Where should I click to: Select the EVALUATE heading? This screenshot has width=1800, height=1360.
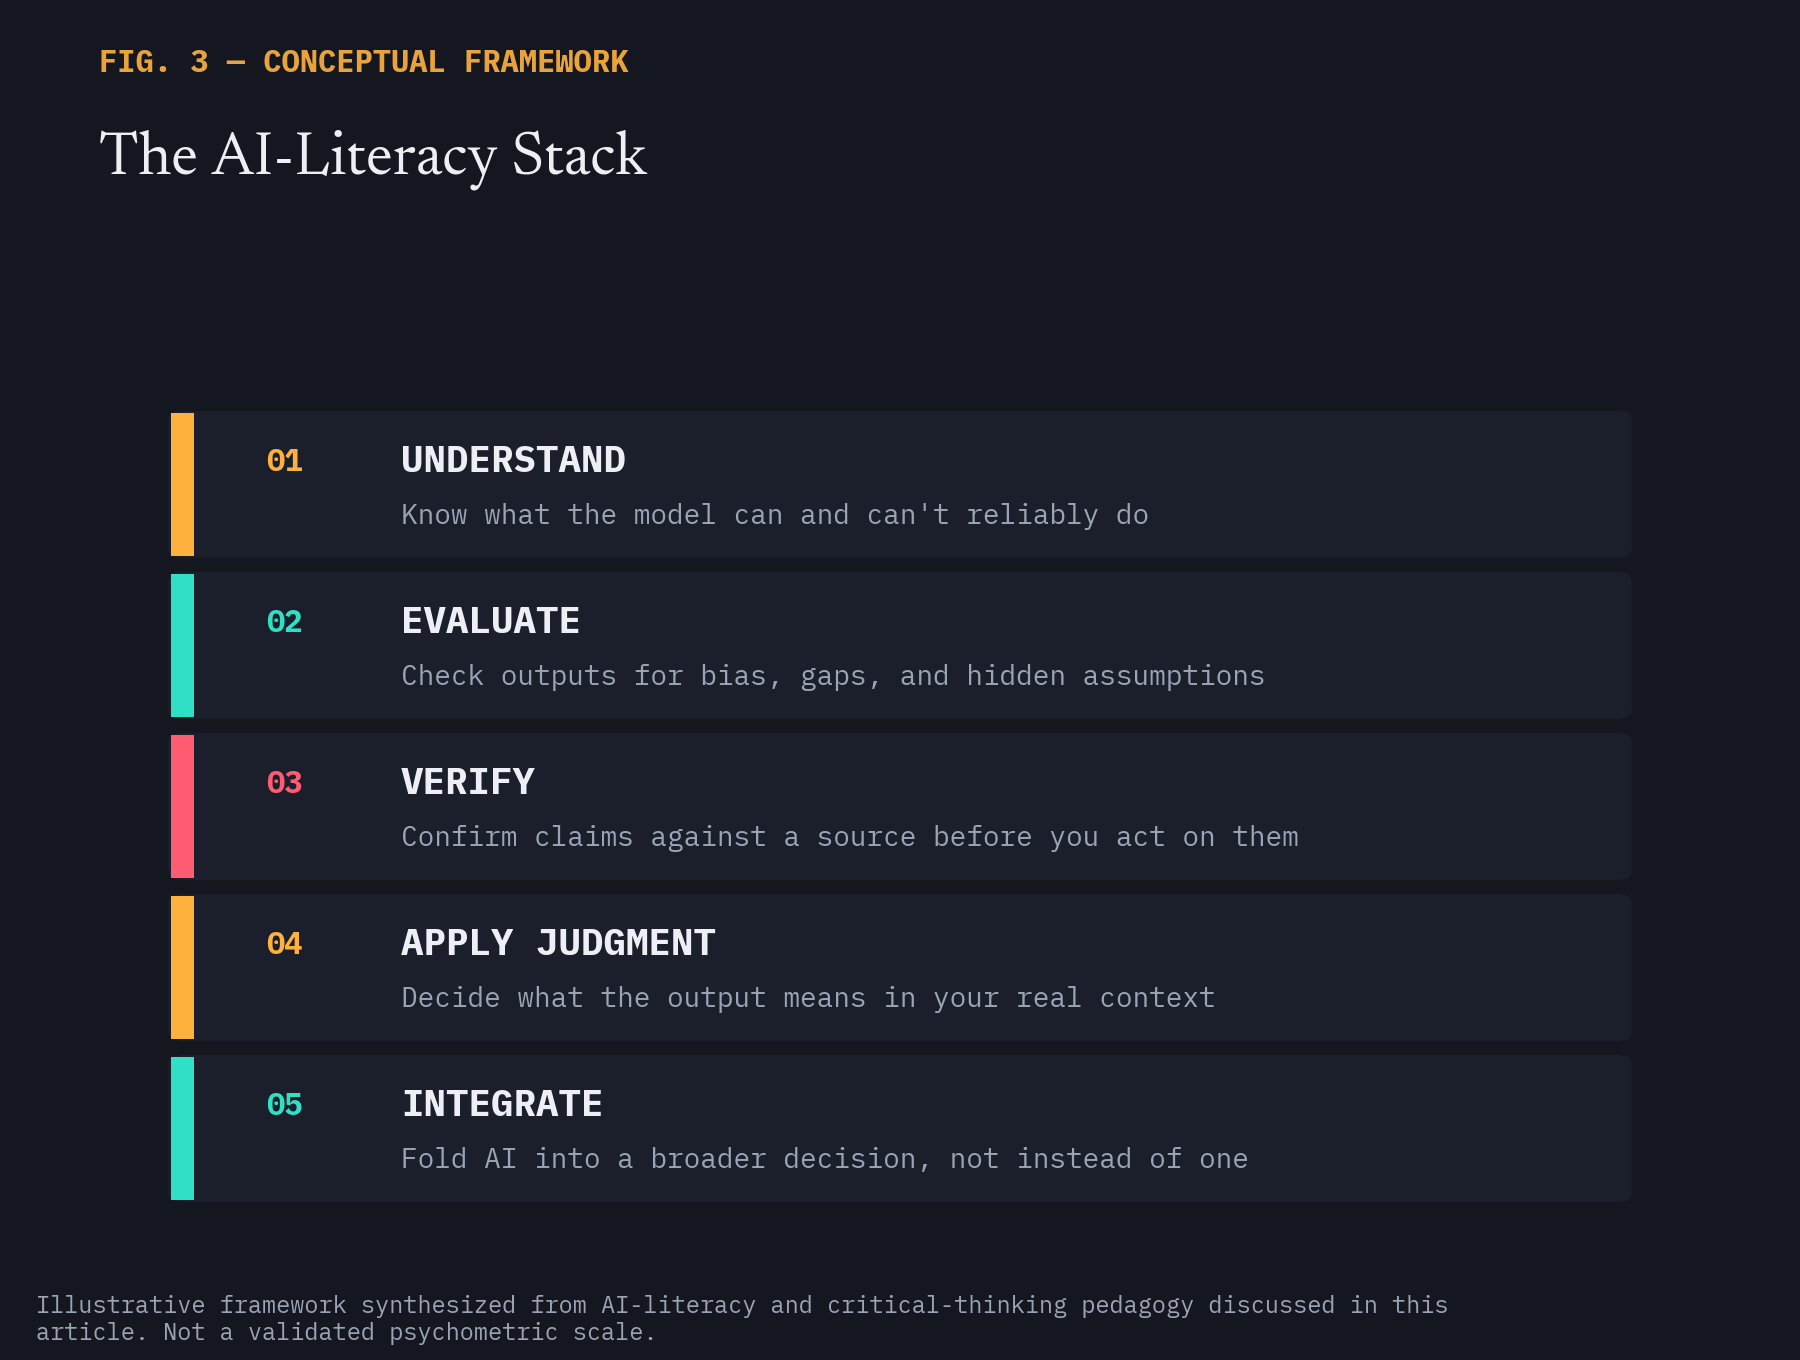(x=490, y=621)
